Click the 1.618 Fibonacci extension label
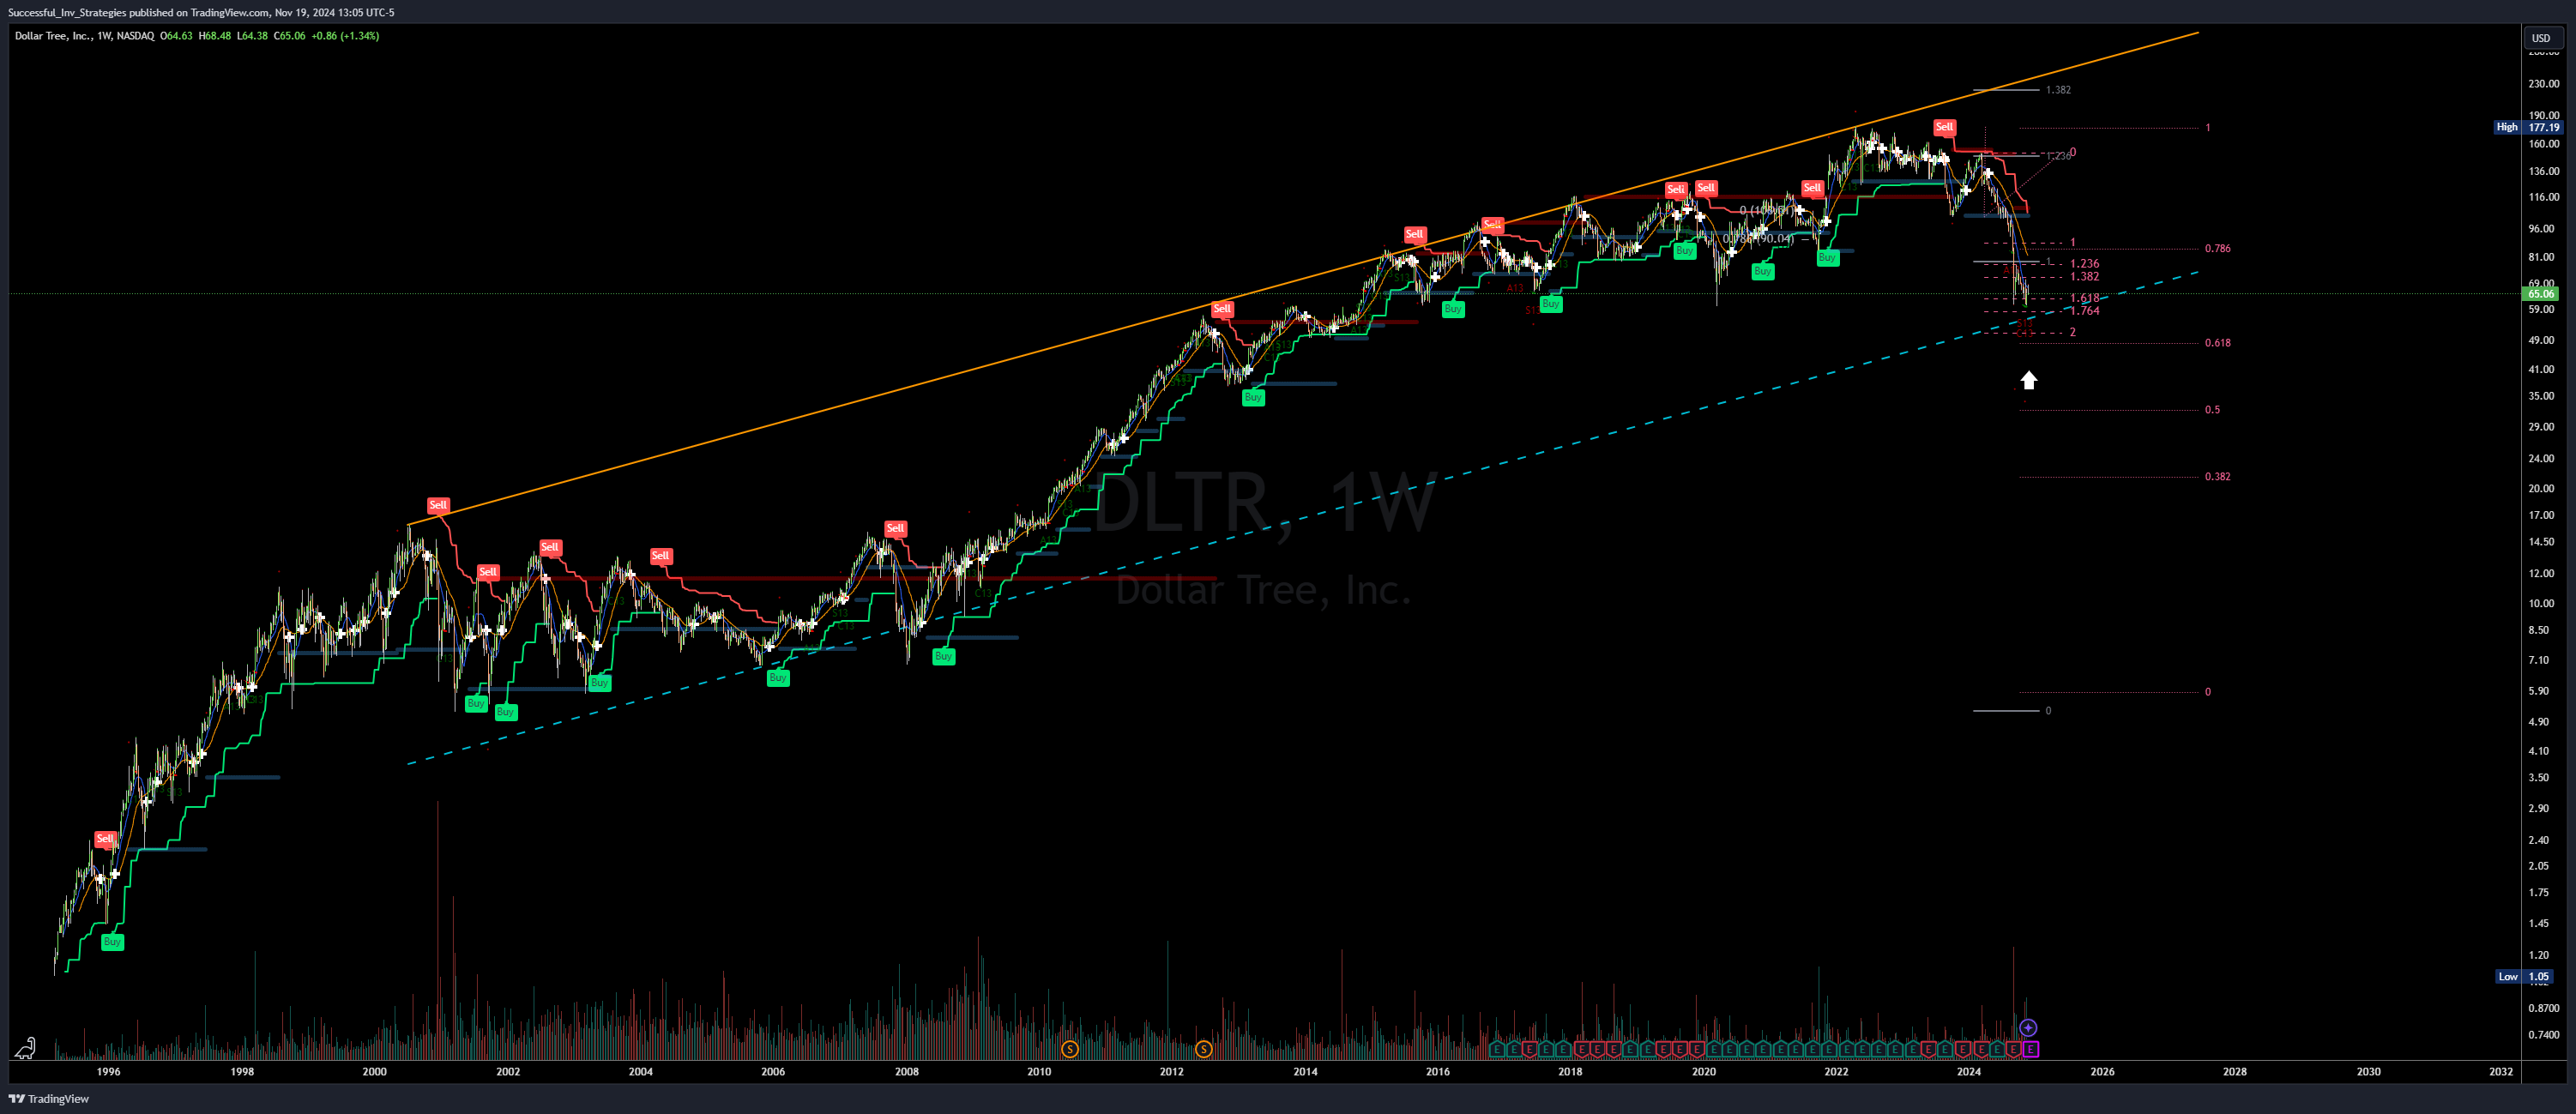 2084,298
